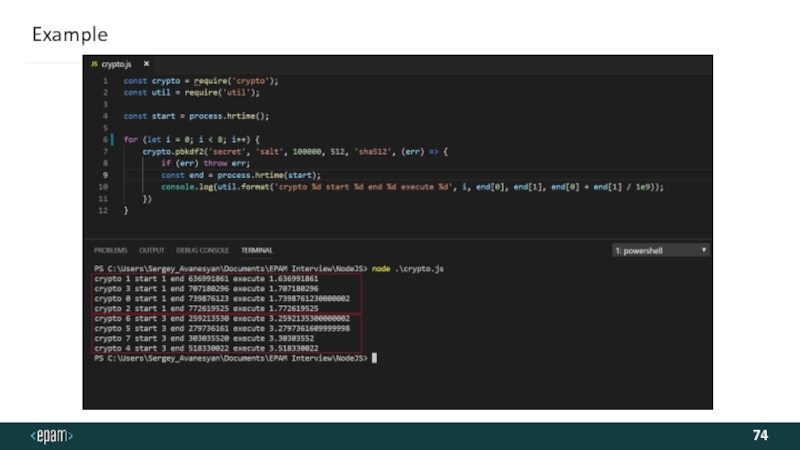Select the crypto.js editor tab
Screen dimensions: 800x450
pyautogui.click(x=116, y=64)
